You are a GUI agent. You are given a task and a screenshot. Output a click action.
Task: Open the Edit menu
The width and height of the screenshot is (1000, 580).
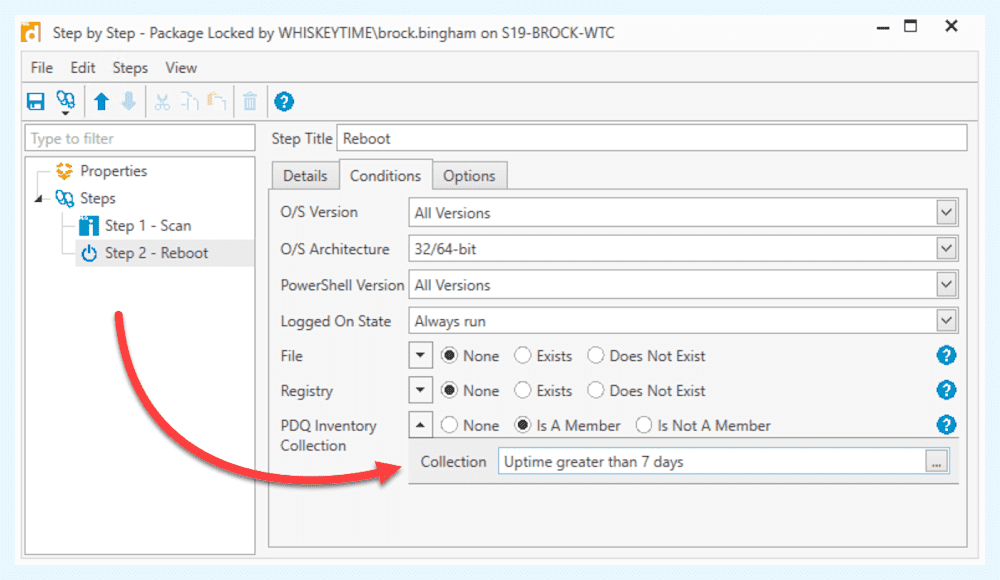click(x=83, y=68)
